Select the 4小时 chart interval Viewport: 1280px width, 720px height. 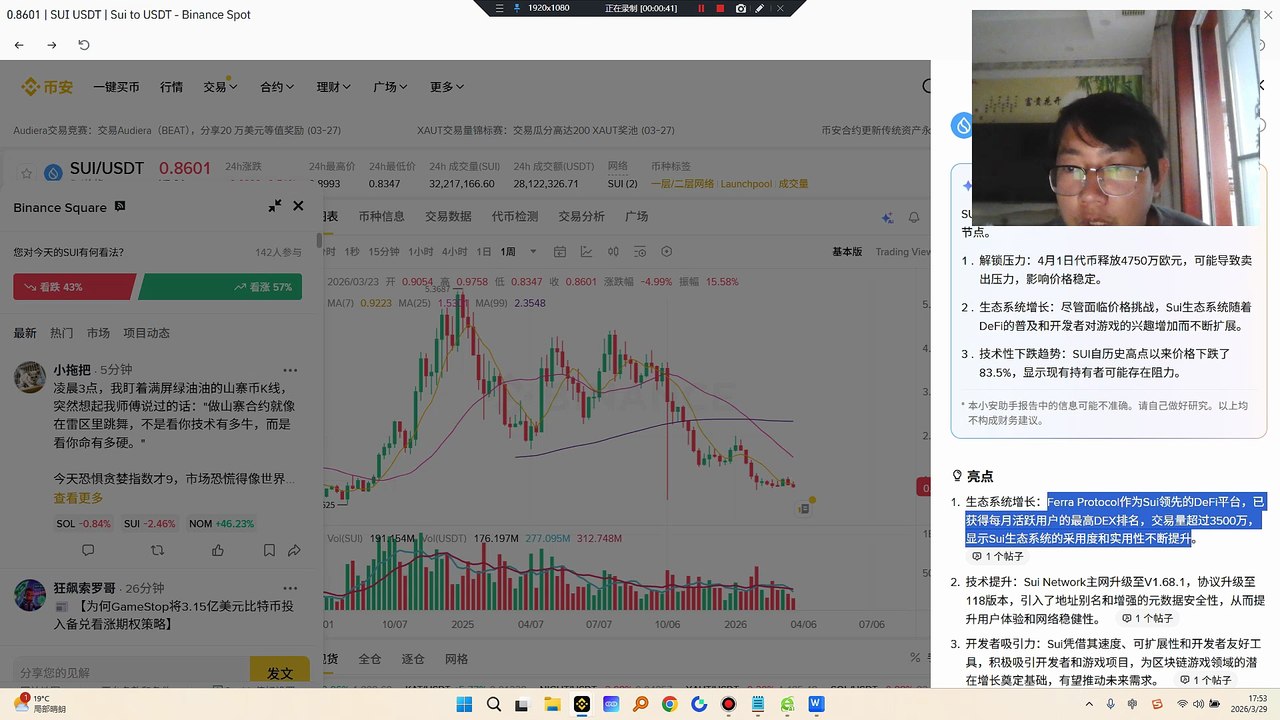pos(455,251)
